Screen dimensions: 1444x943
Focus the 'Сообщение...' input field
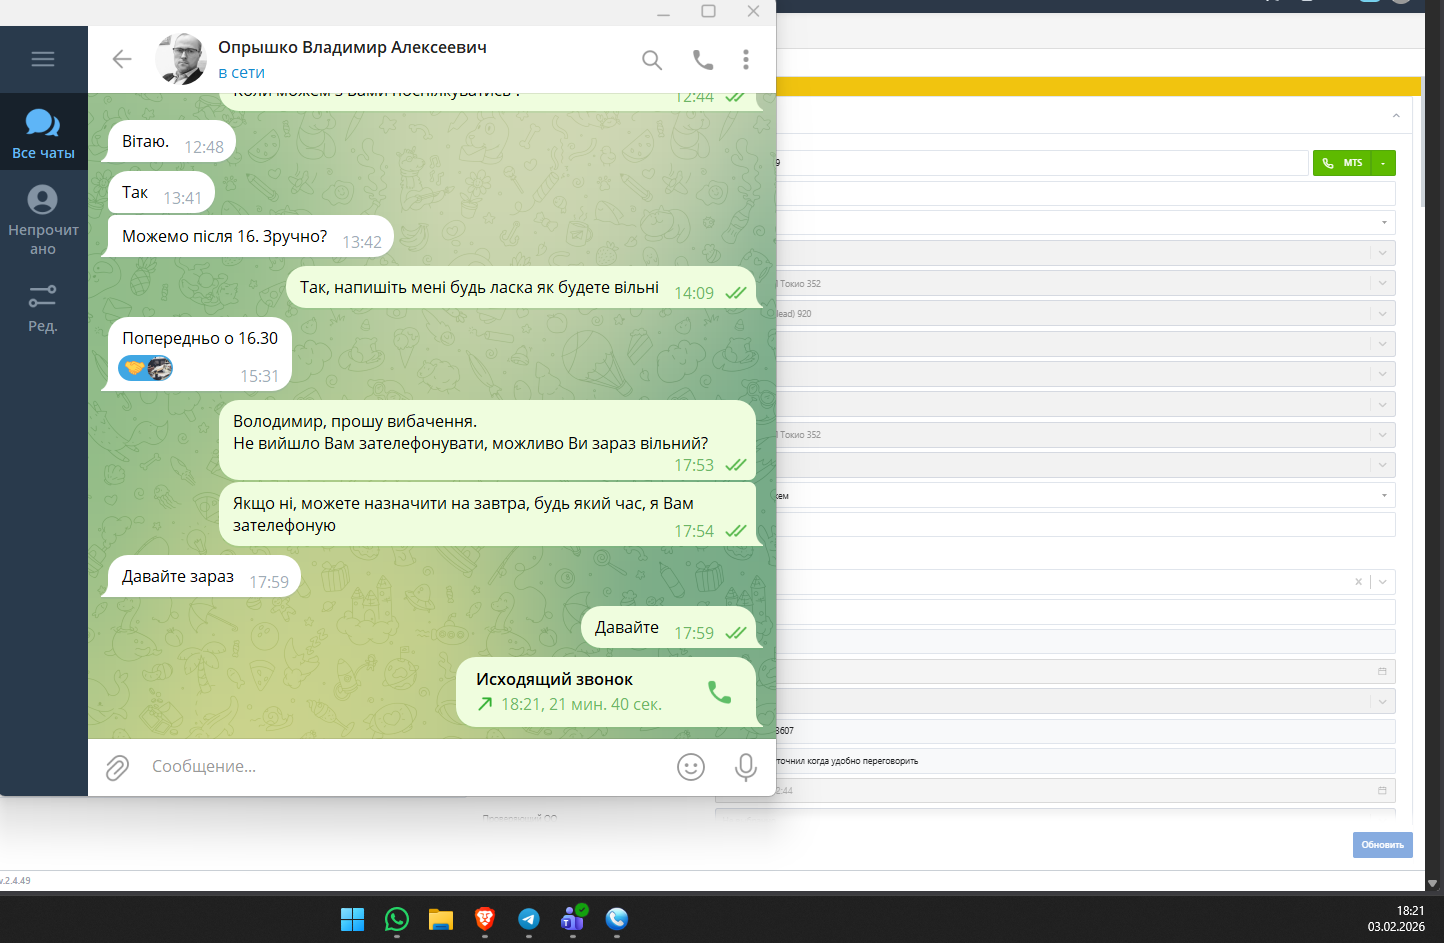tap(405, 767)
